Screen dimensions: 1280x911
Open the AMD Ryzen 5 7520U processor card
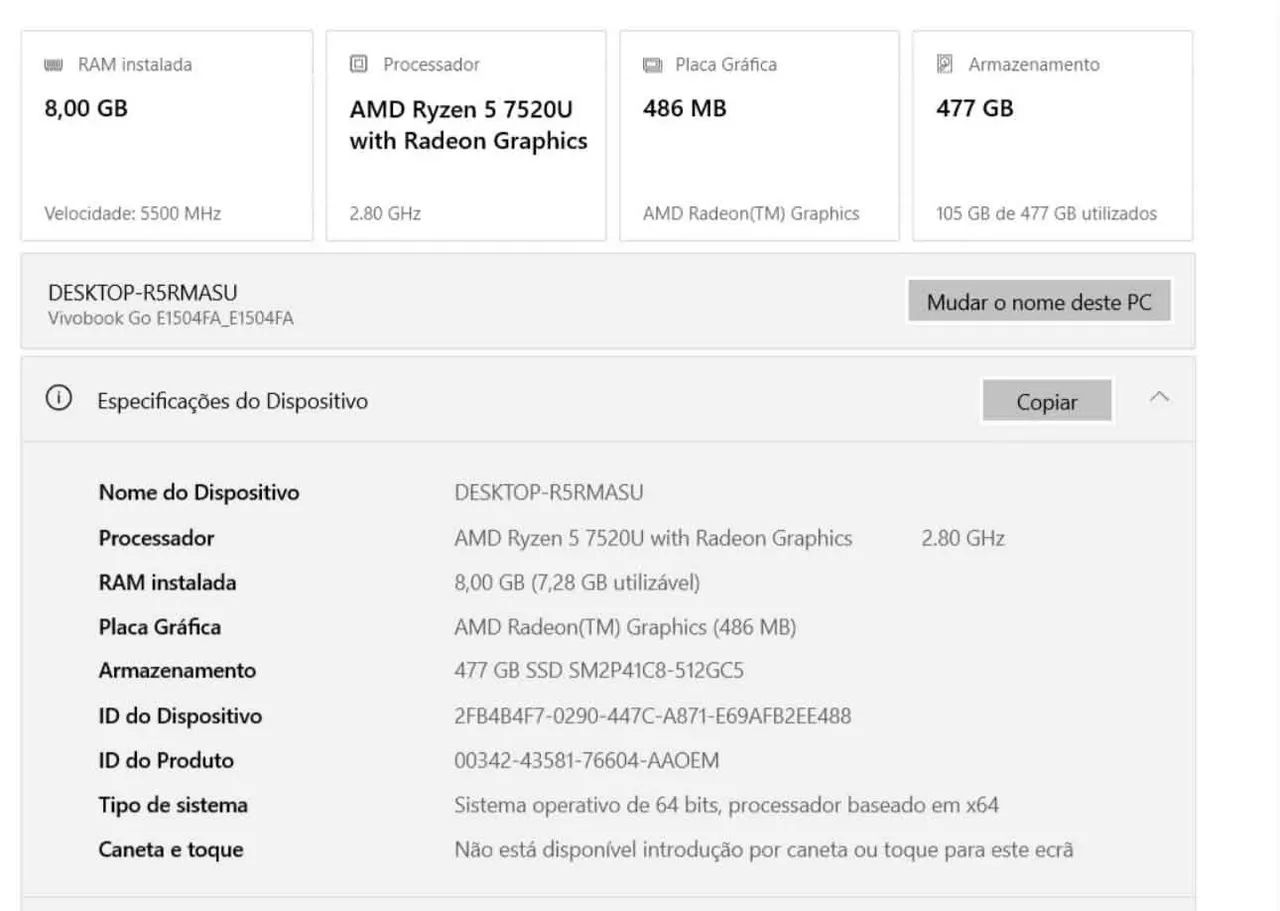coord(466,136)
